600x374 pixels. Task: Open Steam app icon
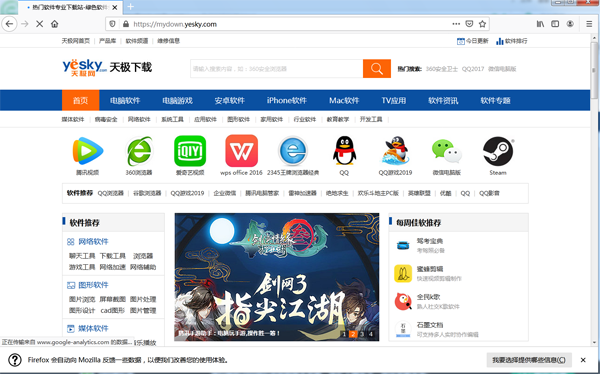pyautogui.click(x=498, y=150)
